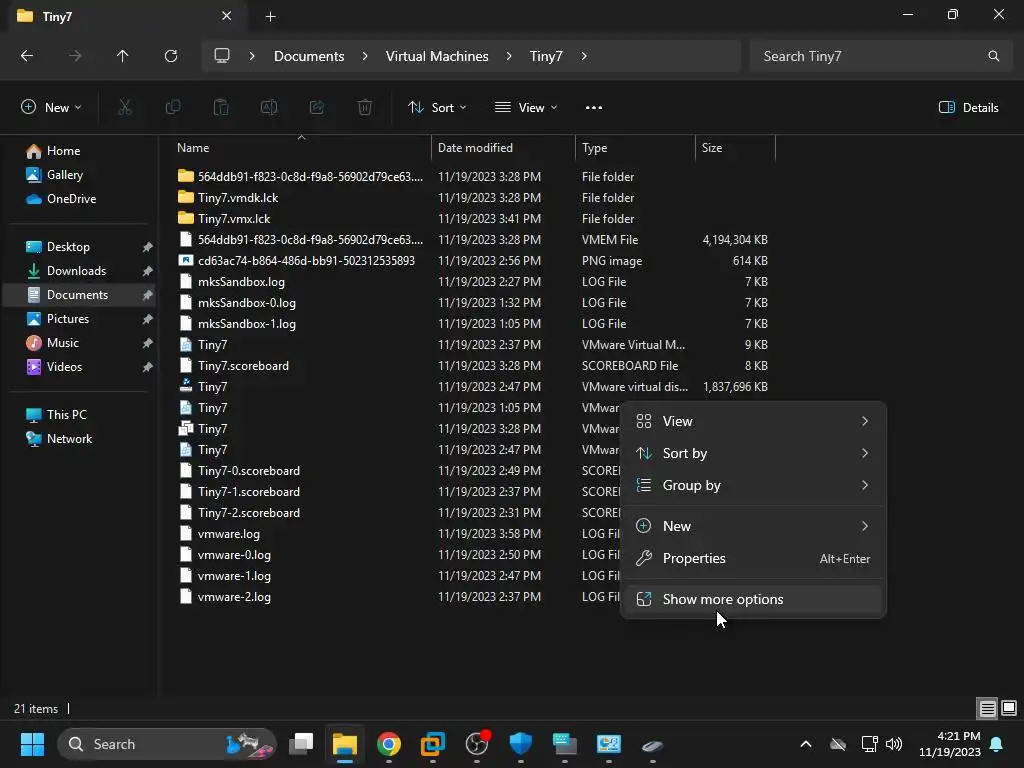
Task: Open VMware Workstation from the taskbar
Action: [432, 744]
